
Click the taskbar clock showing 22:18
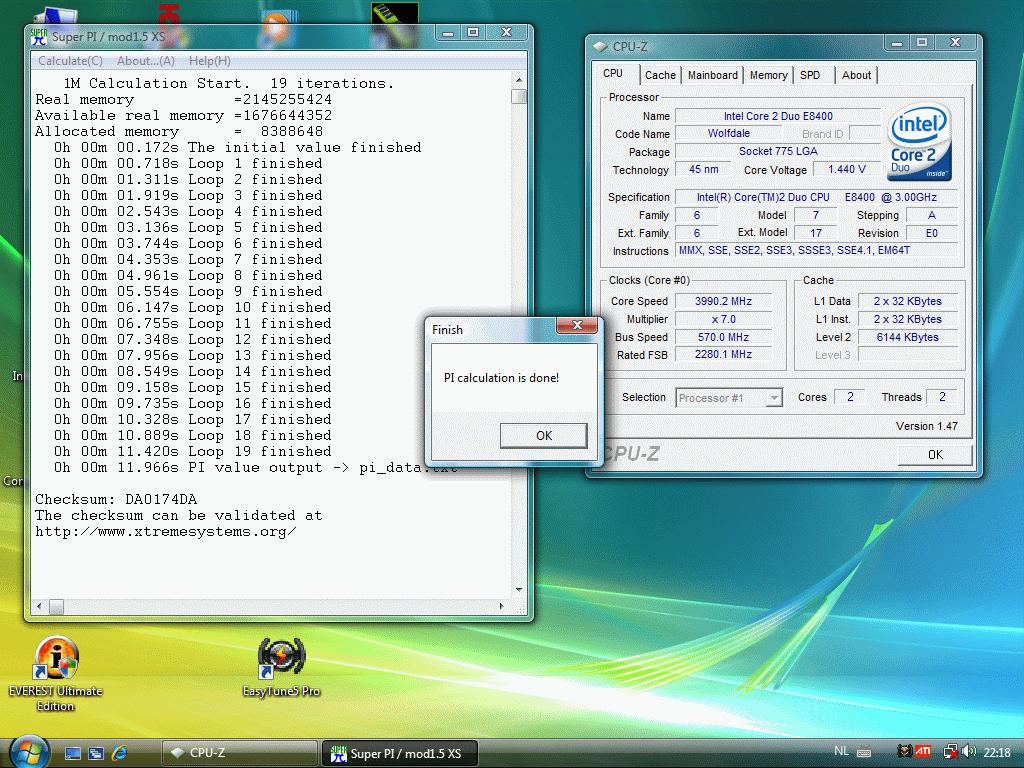pyautogui.click(x=997, y=752)
